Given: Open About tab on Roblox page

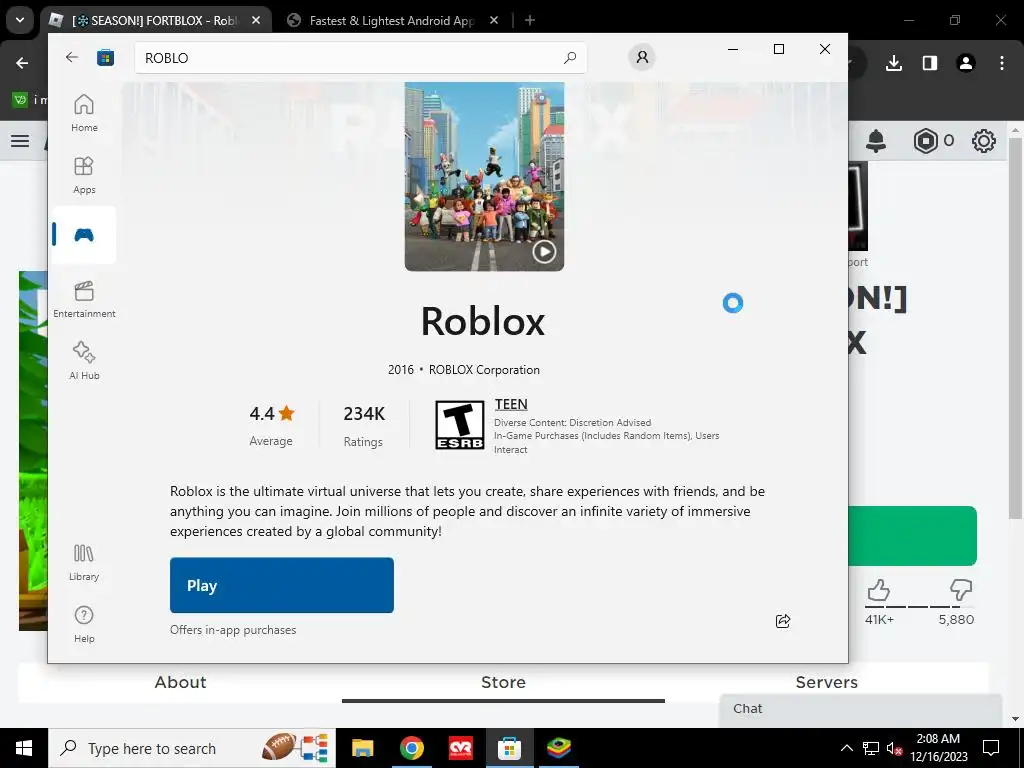Looking at the screenshot, I should point(180,682).
